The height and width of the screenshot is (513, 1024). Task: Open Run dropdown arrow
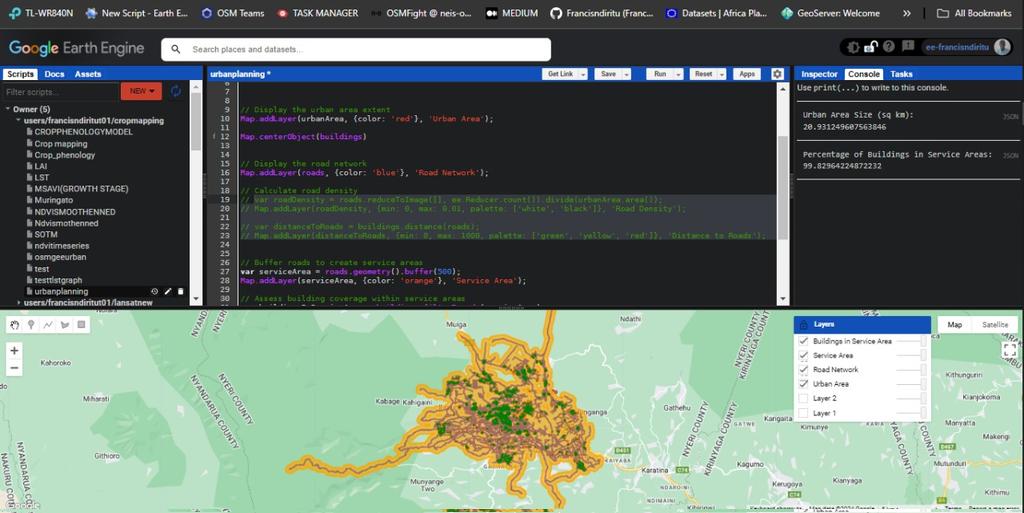679,74
